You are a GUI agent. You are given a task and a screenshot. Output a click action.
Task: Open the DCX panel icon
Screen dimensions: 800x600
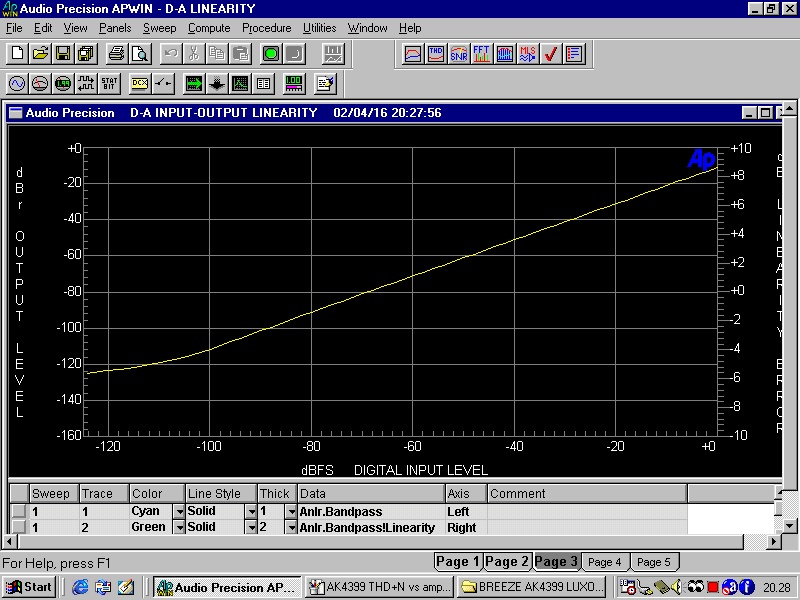tap(140, 84)
